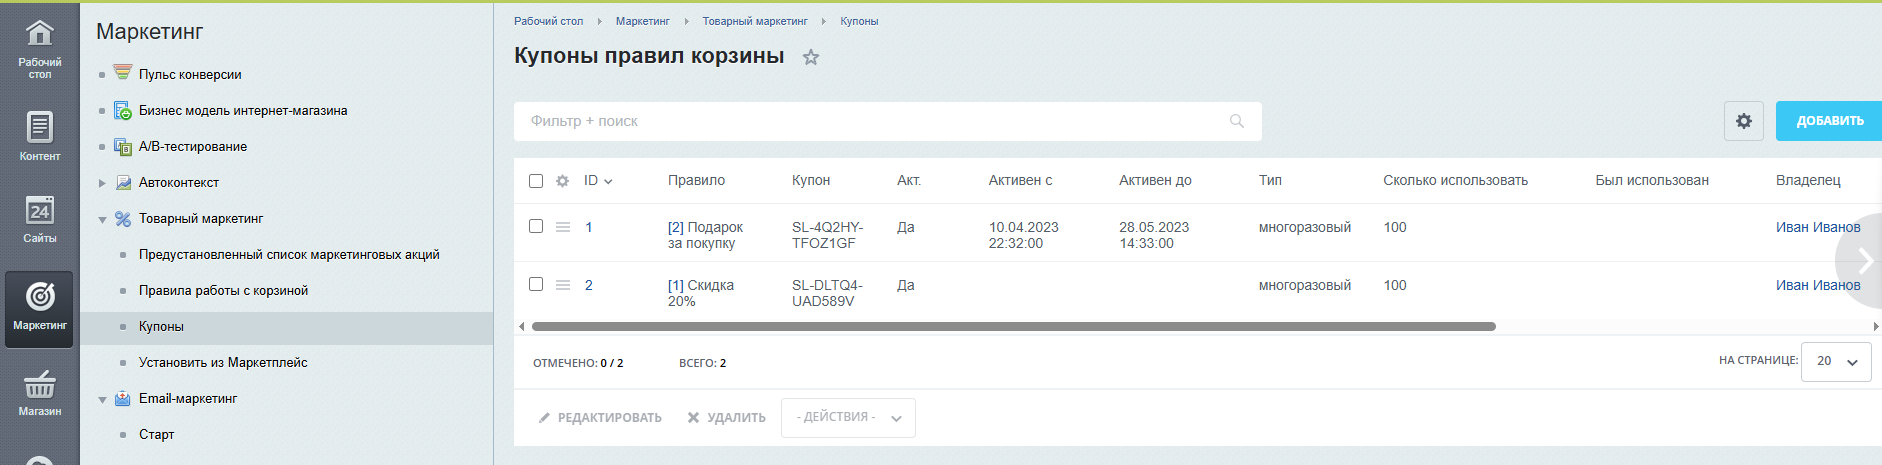Click the Редактировать button
The image size is (1882, 465).
600,418
